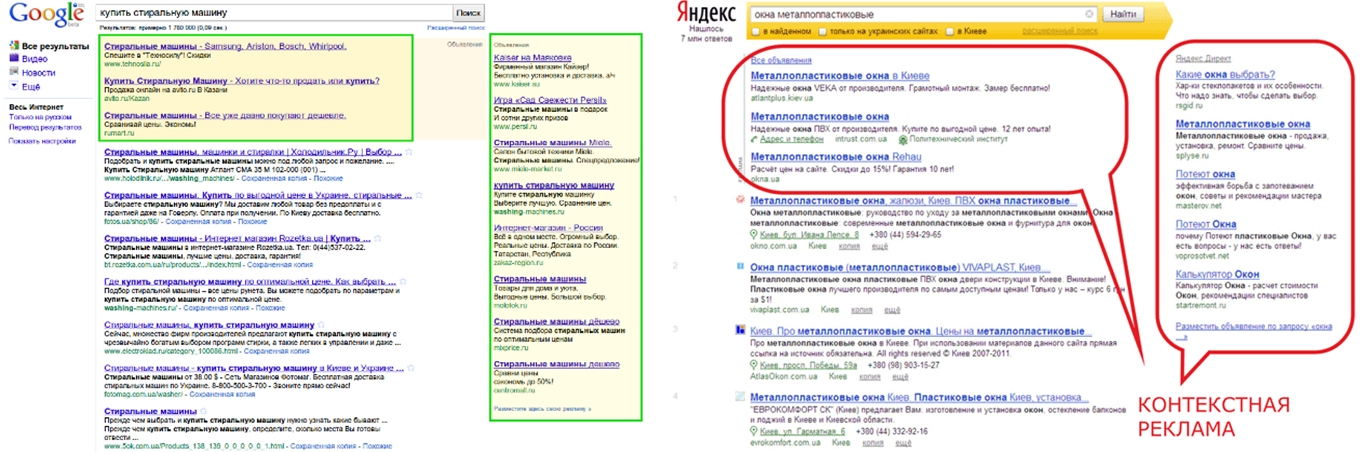The height and width of the screenshot is (452, 1372).
Task: Open копия link for okno.com.ua result
Action: pyautogui.click(x=848, y=246)
